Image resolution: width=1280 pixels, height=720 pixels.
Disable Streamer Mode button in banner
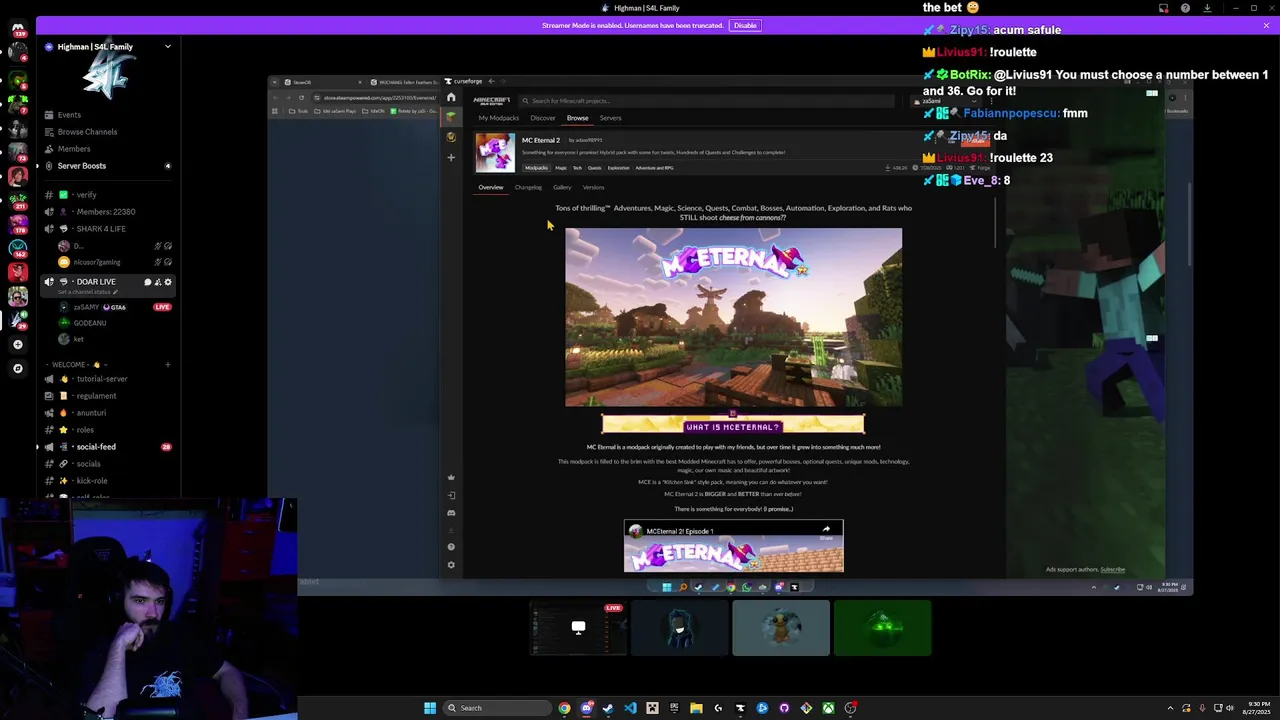[745, 25]
